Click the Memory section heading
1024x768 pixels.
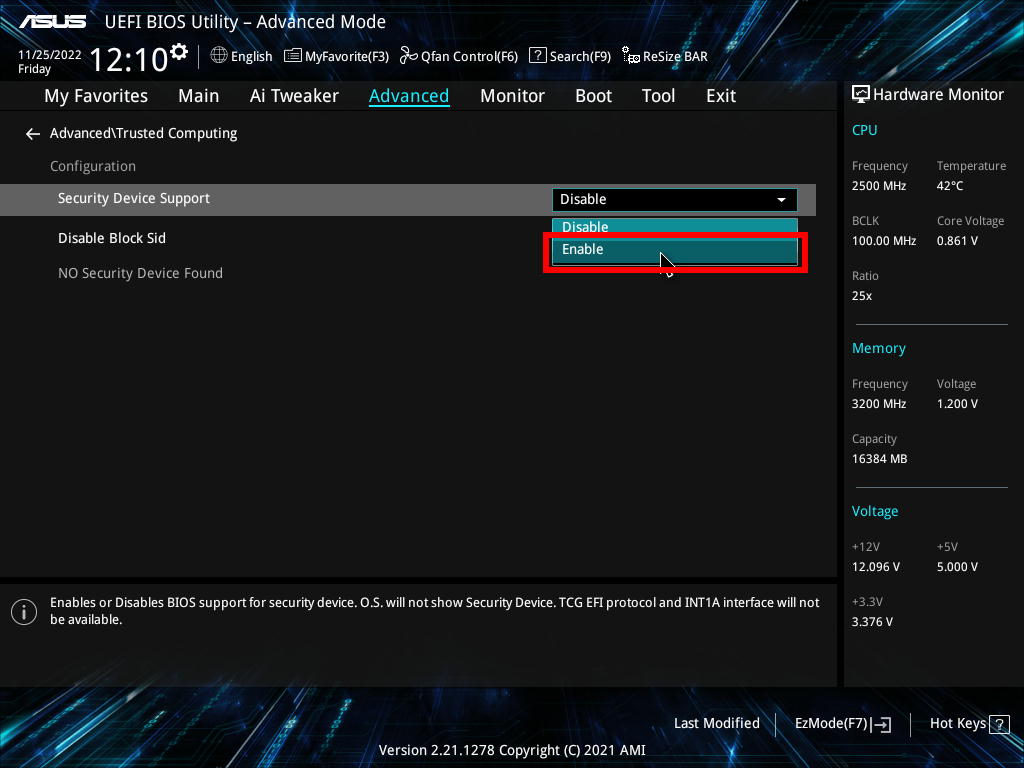pos(878,348)
